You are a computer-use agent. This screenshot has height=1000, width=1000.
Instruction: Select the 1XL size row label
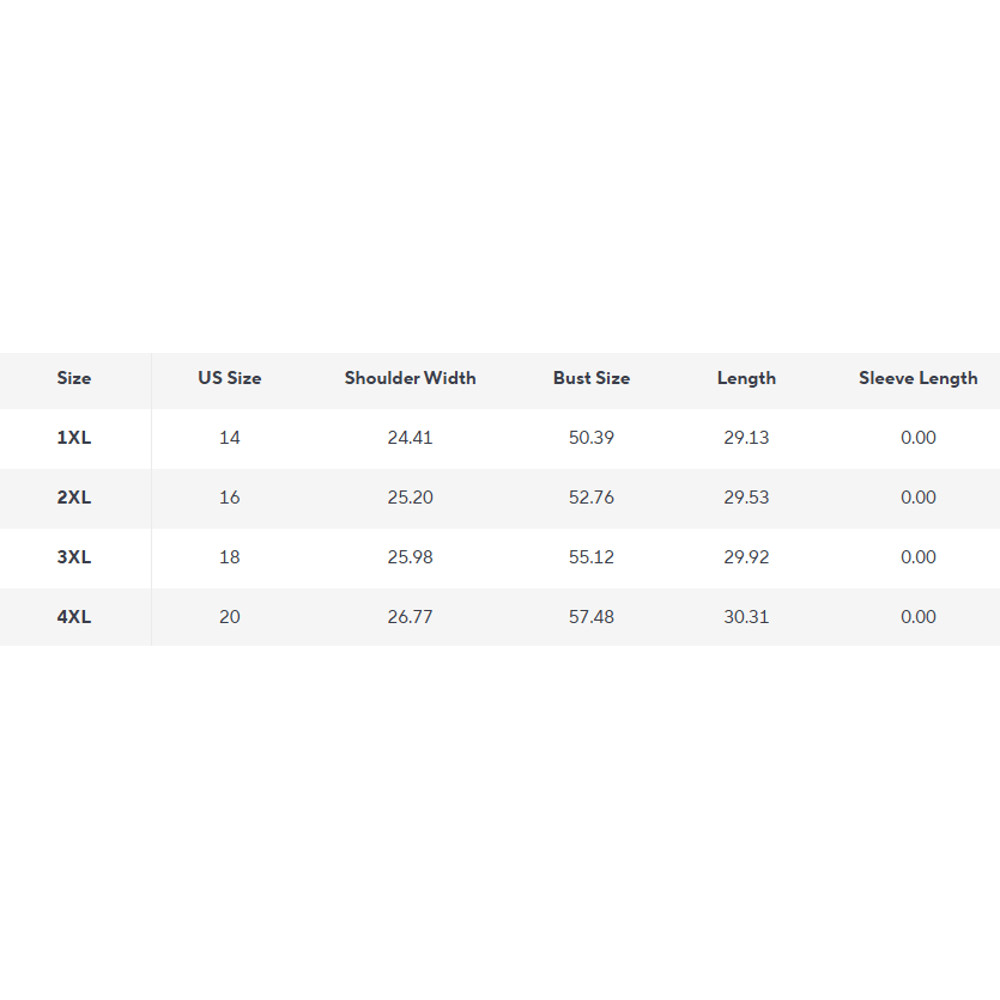(74, 438)
